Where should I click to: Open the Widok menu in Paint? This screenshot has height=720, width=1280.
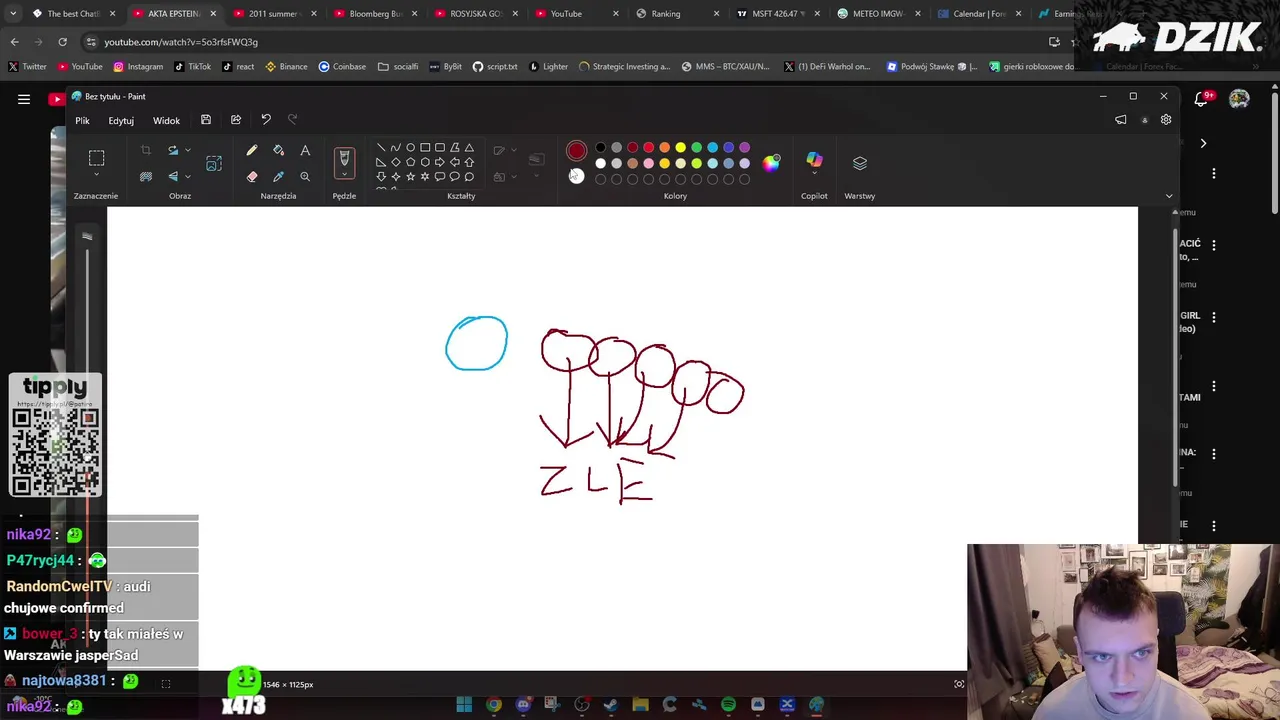(x=166, y=120)
